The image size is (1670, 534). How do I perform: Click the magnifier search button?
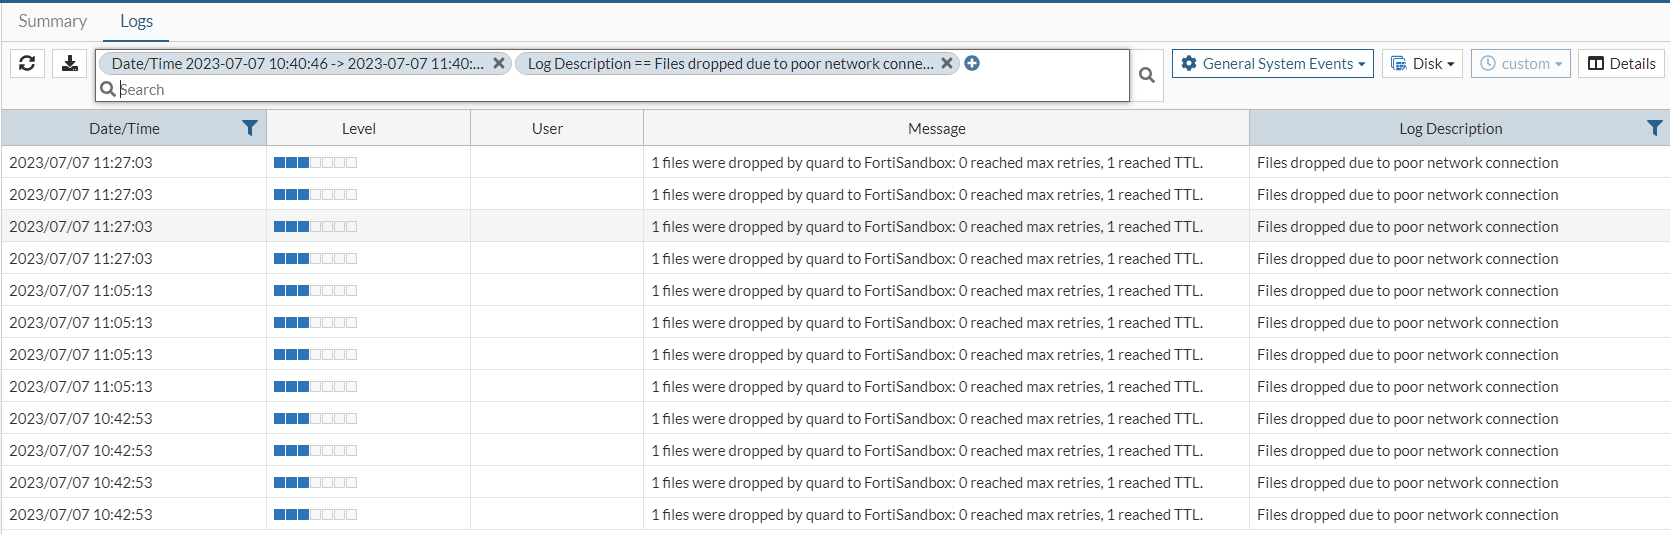tap(1147, 75)
